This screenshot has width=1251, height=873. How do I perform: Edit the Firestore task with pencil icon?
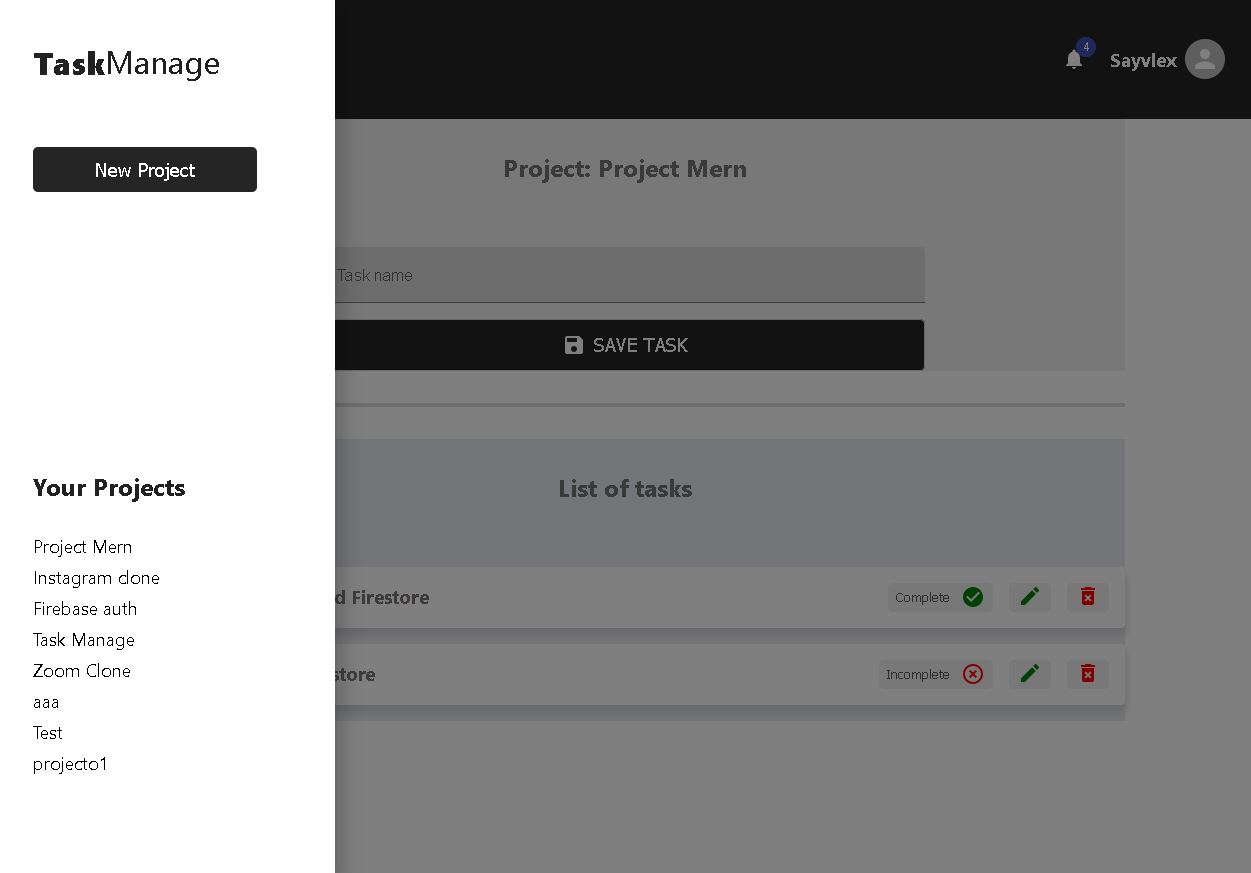[1030, 597]
